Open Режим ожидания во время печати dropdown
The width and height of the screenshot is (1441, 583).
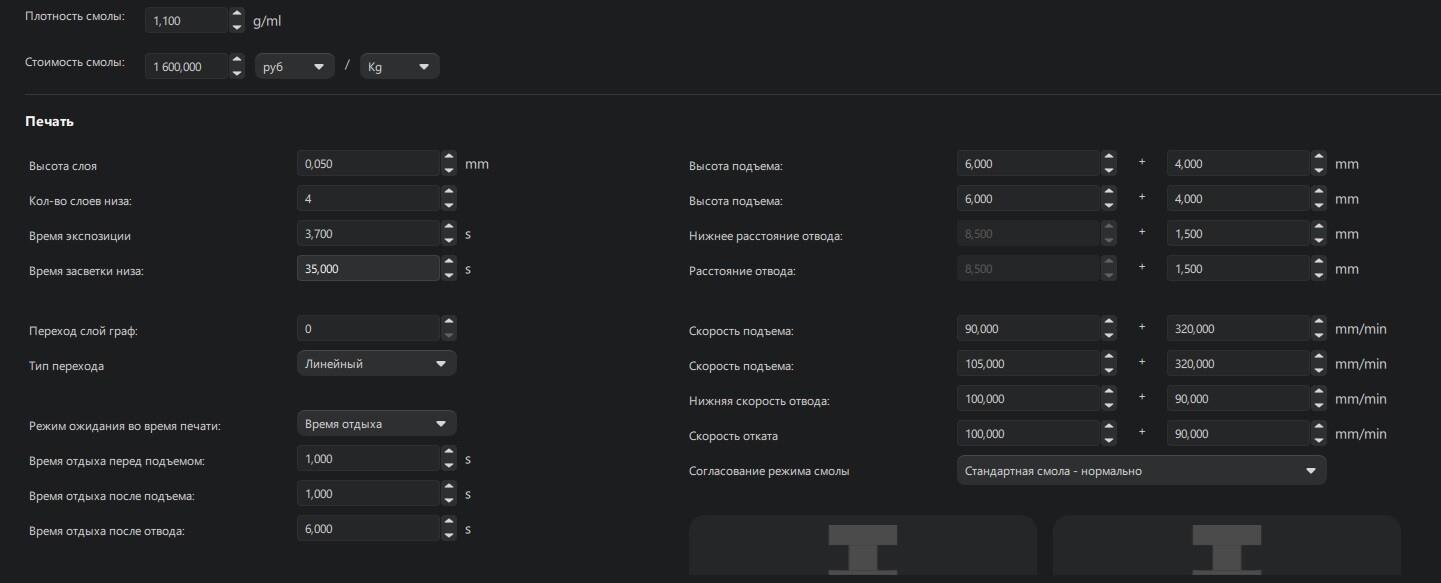click(376, 424)
